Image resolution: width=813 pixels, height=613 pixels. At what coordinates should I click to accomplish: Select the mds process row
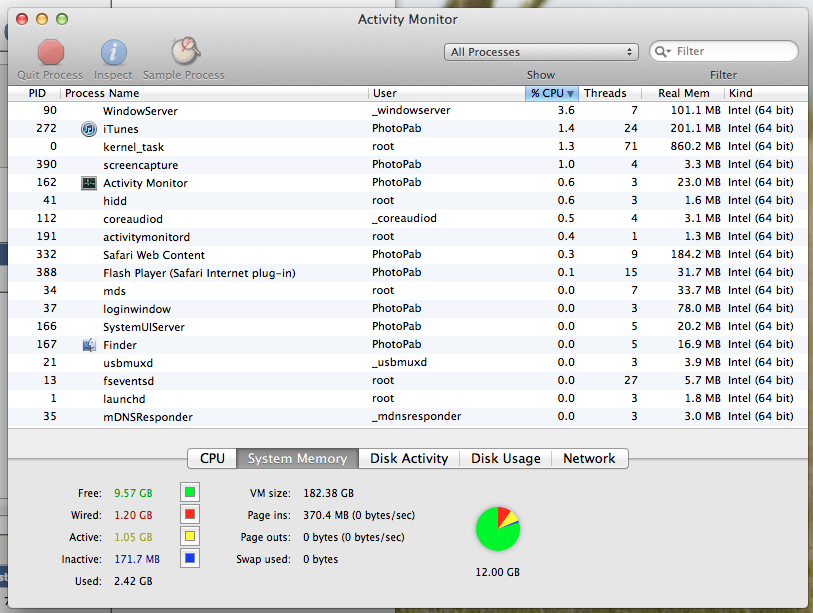point(408,291)
